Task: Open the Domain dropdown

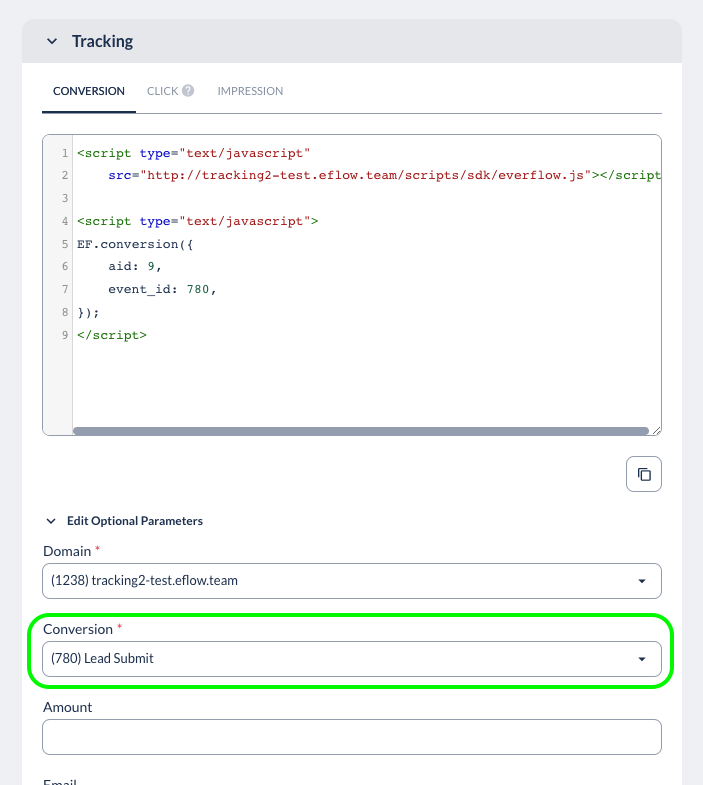Action: (352, 581)
